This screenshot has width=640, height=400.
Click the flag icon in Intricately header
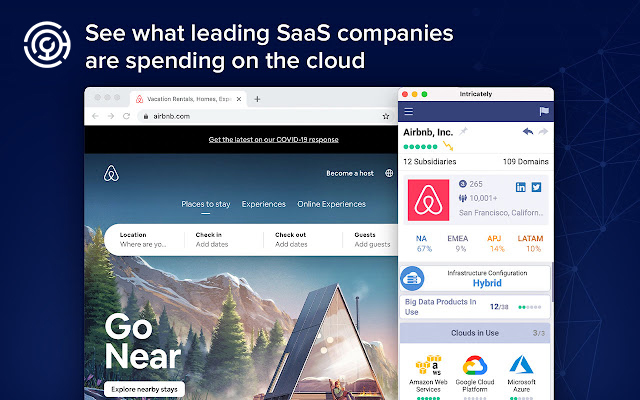point(544,111)
